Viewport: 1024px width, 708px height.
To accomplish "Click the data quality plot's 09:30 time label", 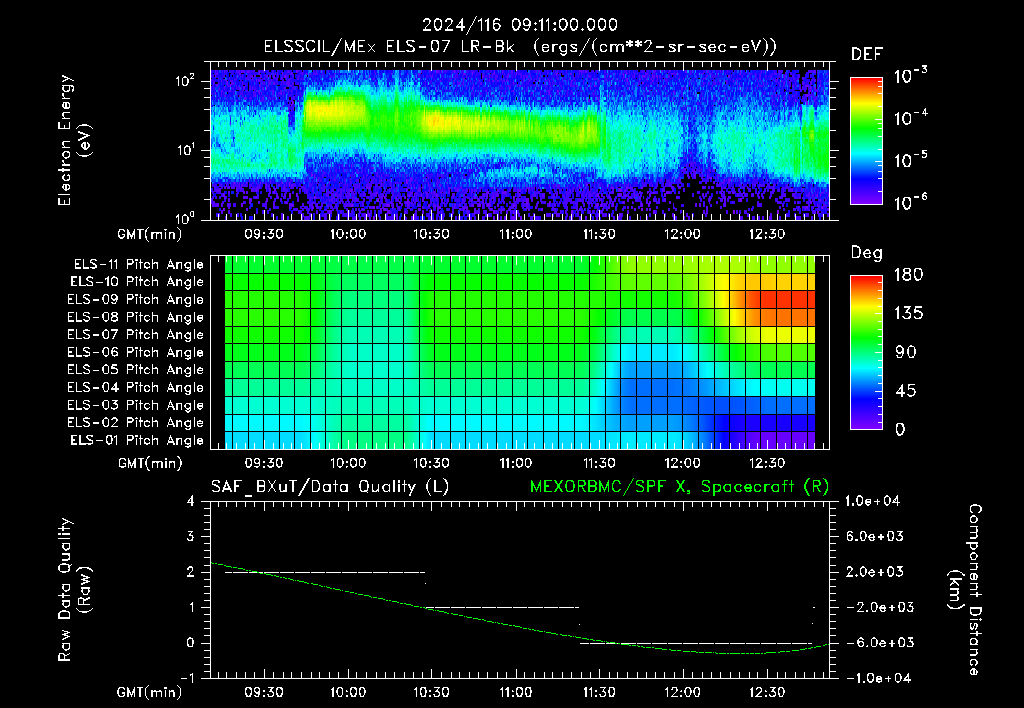I will (x=264, y=692).
